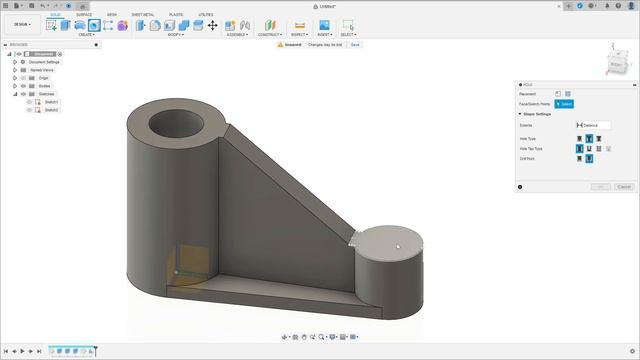Jump to the timeline start
This screenshot has width=640, height=360.
coord(6,351)
